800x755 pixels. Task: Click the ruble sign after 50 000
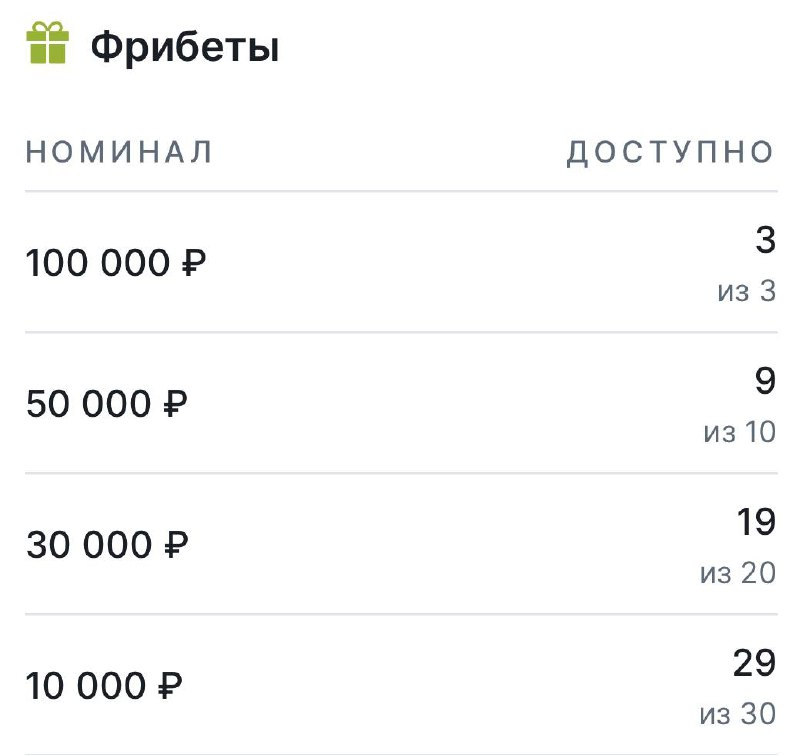point(175,405)
